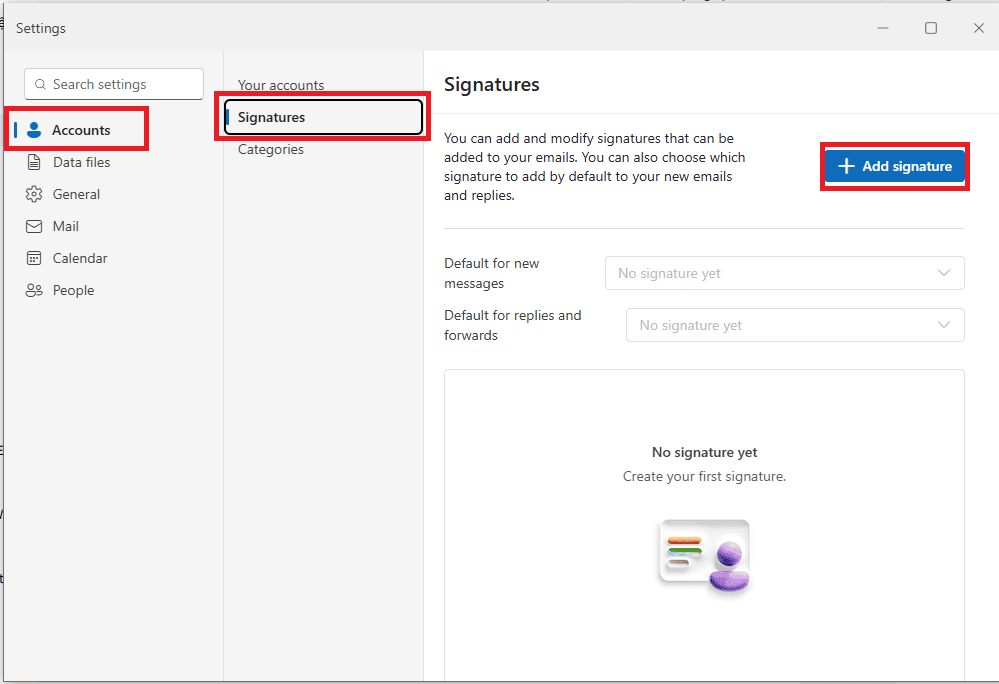This screenshot has height=684, width=999.
Task: Maximize the Settings window
Action: [931, 28]
